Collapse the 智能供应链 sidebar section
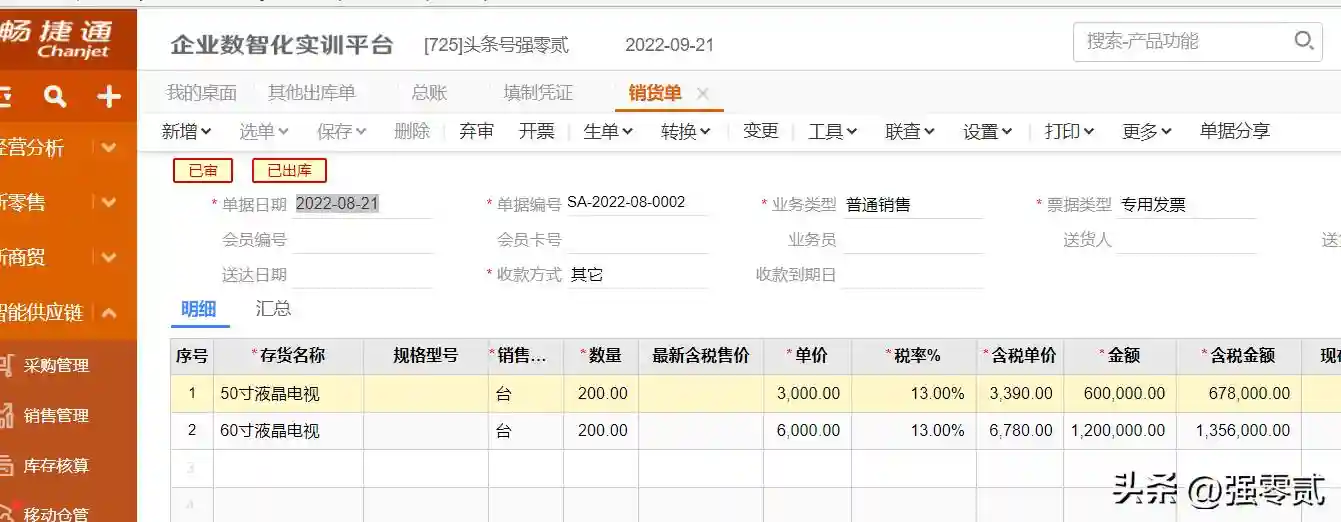 109,313
